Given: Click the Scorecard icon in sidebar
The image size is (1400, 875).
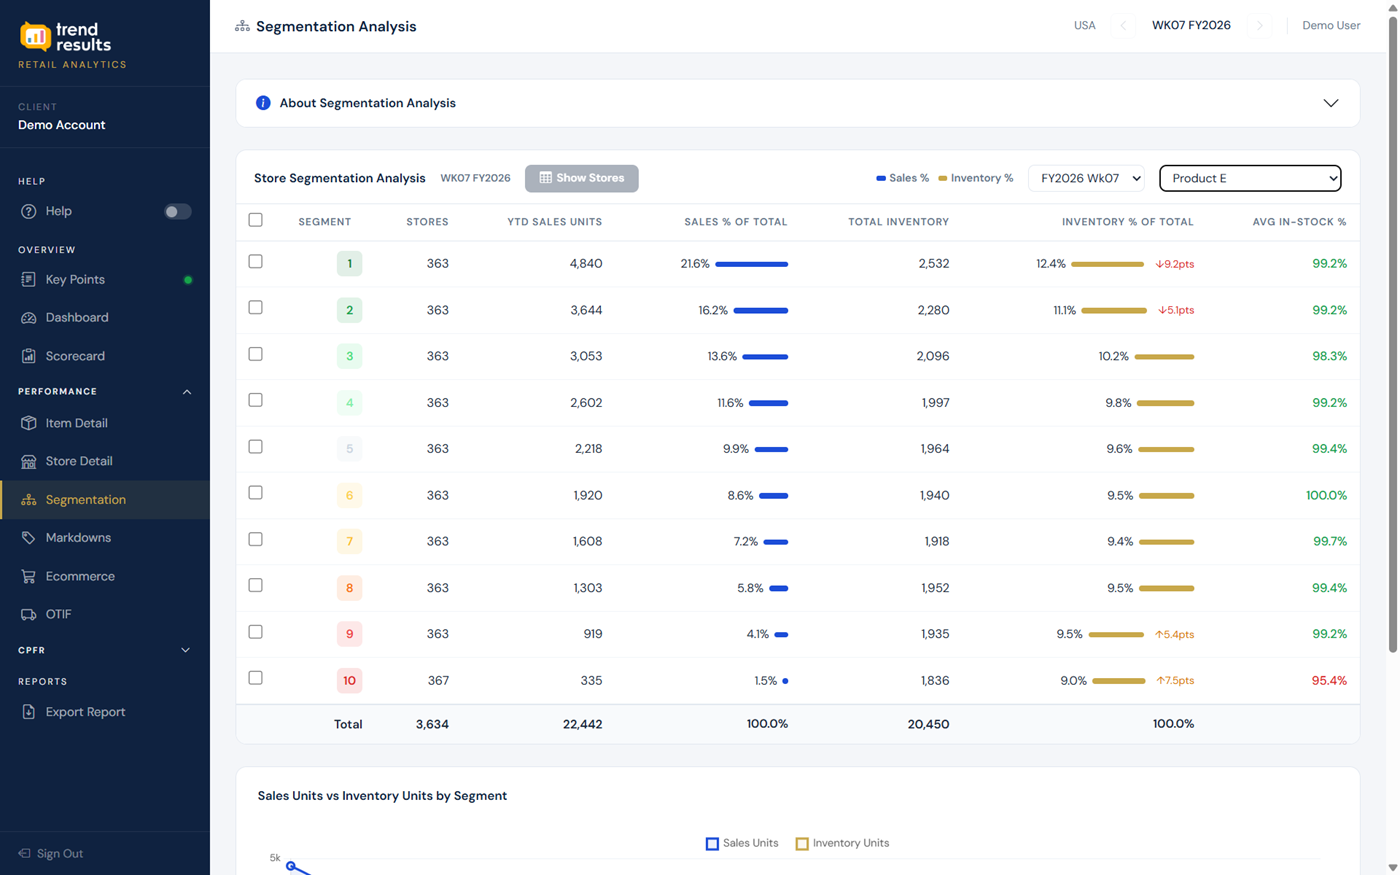Looking at the screenshot, I should coord(28,356).
